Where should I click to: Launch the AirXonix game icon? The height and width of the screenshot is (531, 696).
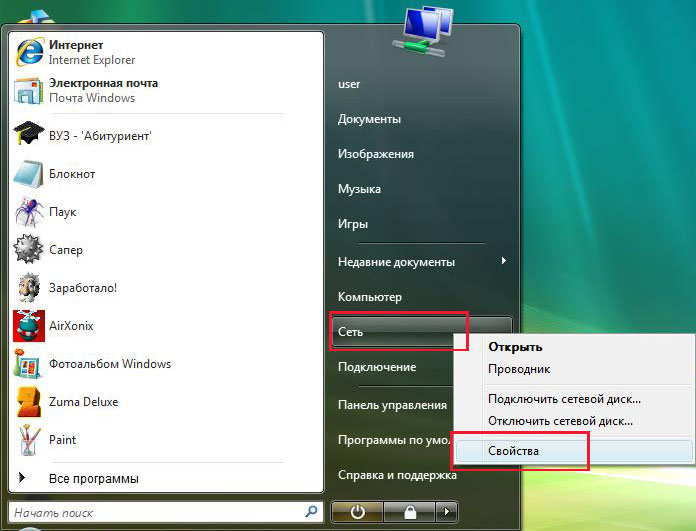click(x=29, y=325)
